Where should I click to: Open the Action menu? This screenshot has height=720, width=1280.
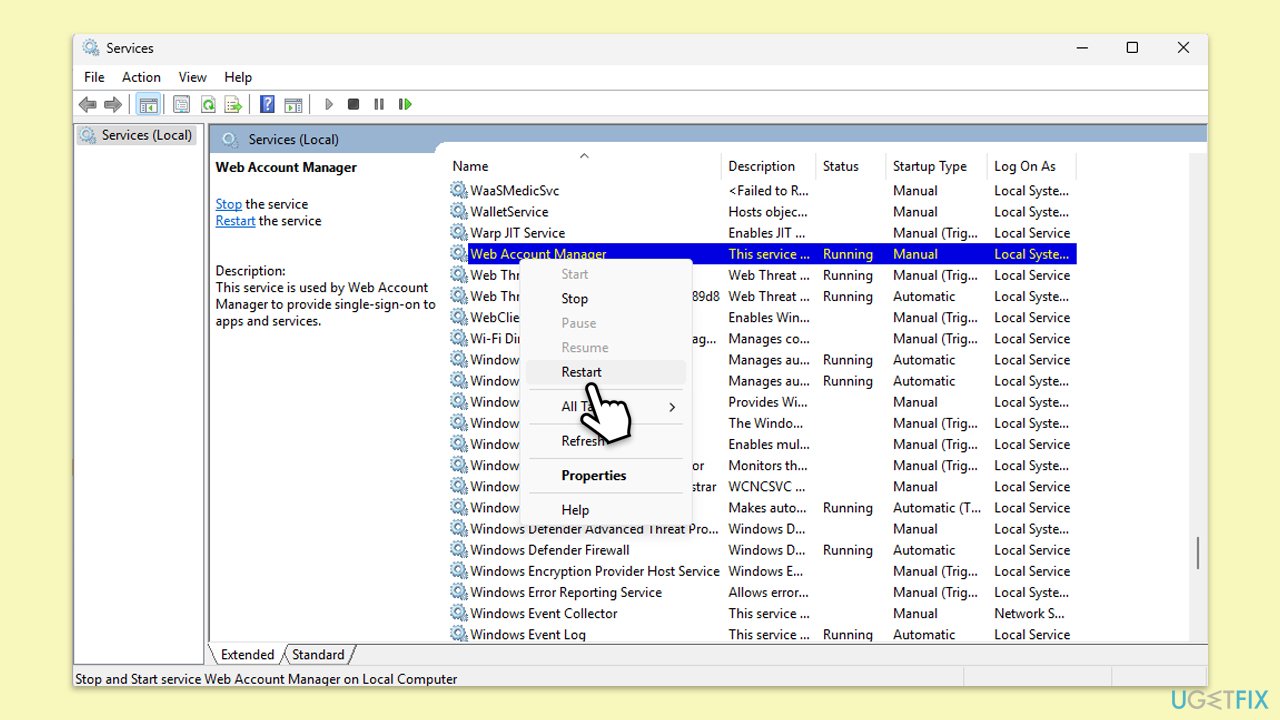click(141, 77)
